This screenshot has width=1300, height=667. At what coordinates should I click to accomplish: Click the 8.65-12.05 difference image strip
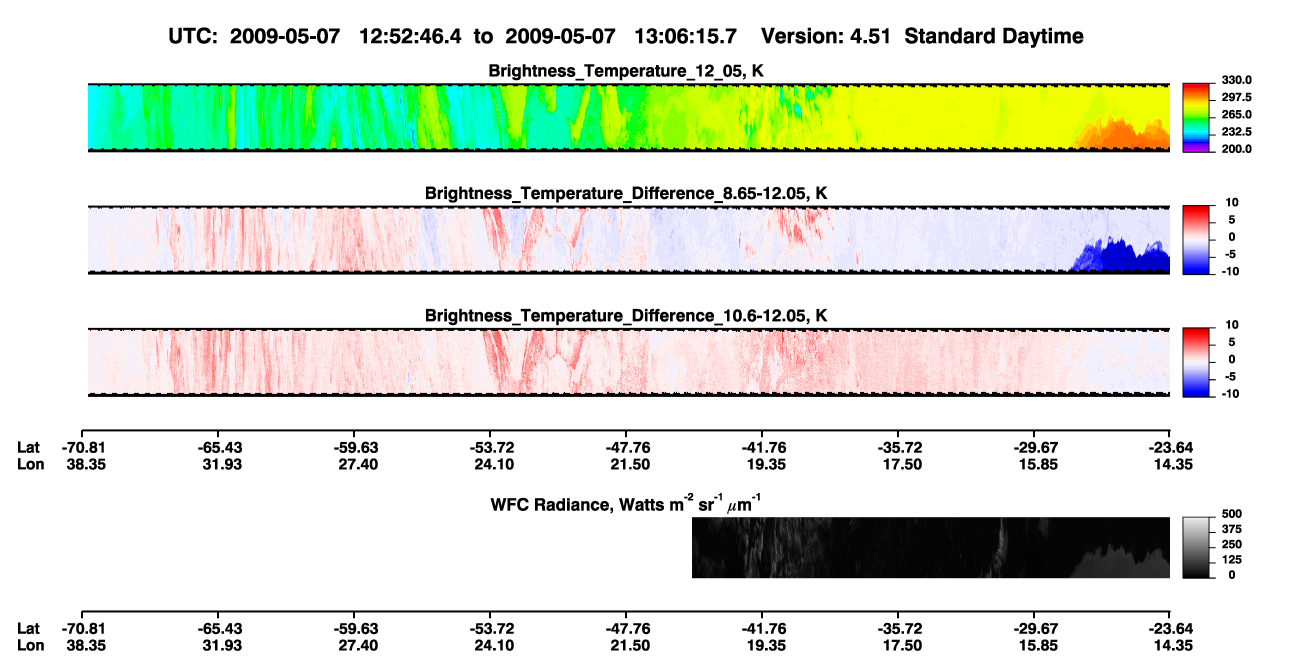629,239
